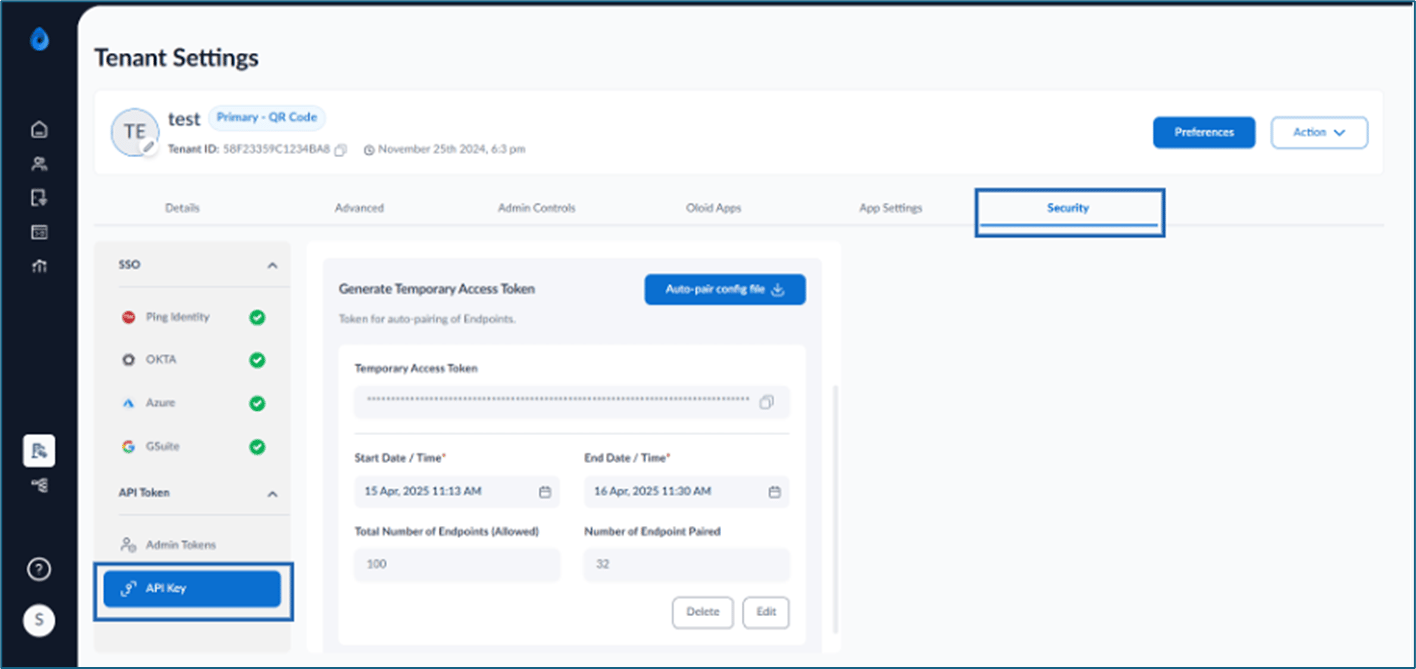Select GSuite SSO entry

click(x=192, y=447)
